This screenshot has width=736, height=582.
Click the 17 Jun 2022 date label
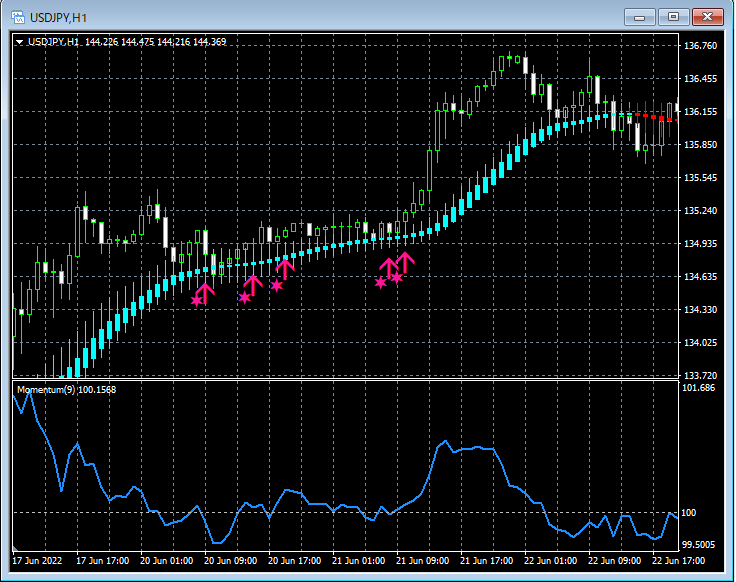[x=37, y=560]
